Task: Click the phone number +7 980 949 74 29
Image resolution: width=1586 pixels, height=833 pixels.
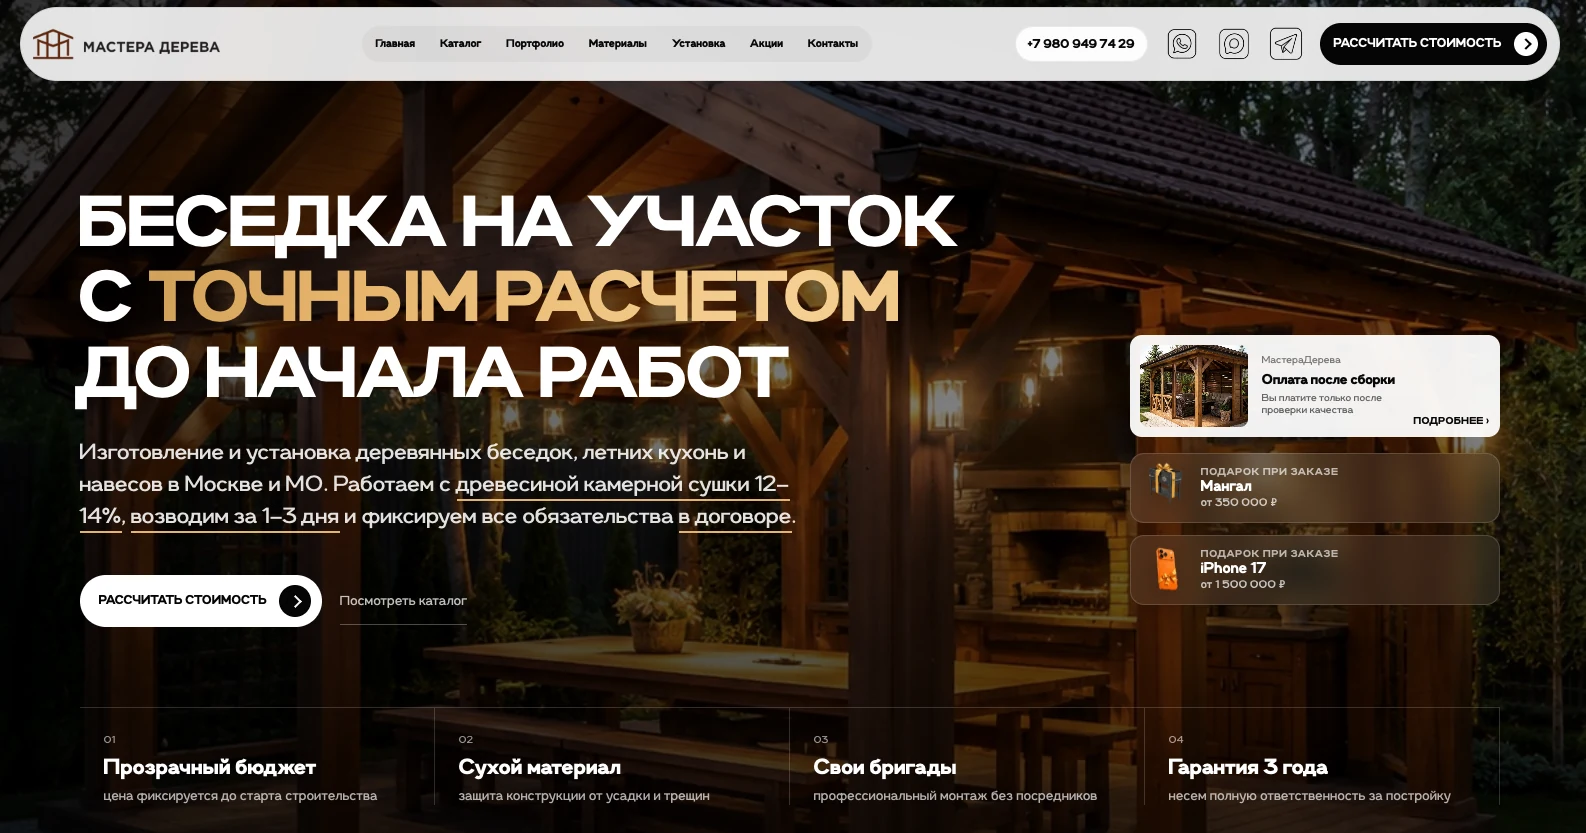Action: point(1081,44)
